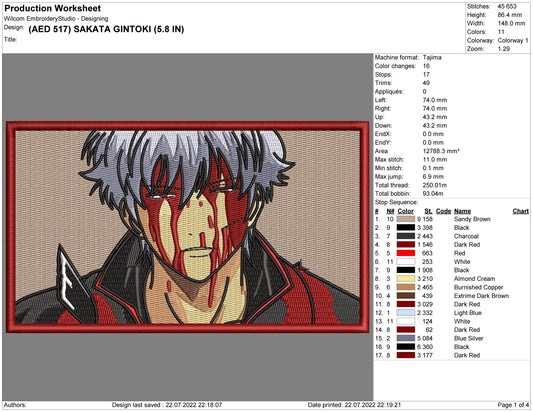Click the Extreme Dark Brown swatch
533x412 pixels.
(406, 295)
